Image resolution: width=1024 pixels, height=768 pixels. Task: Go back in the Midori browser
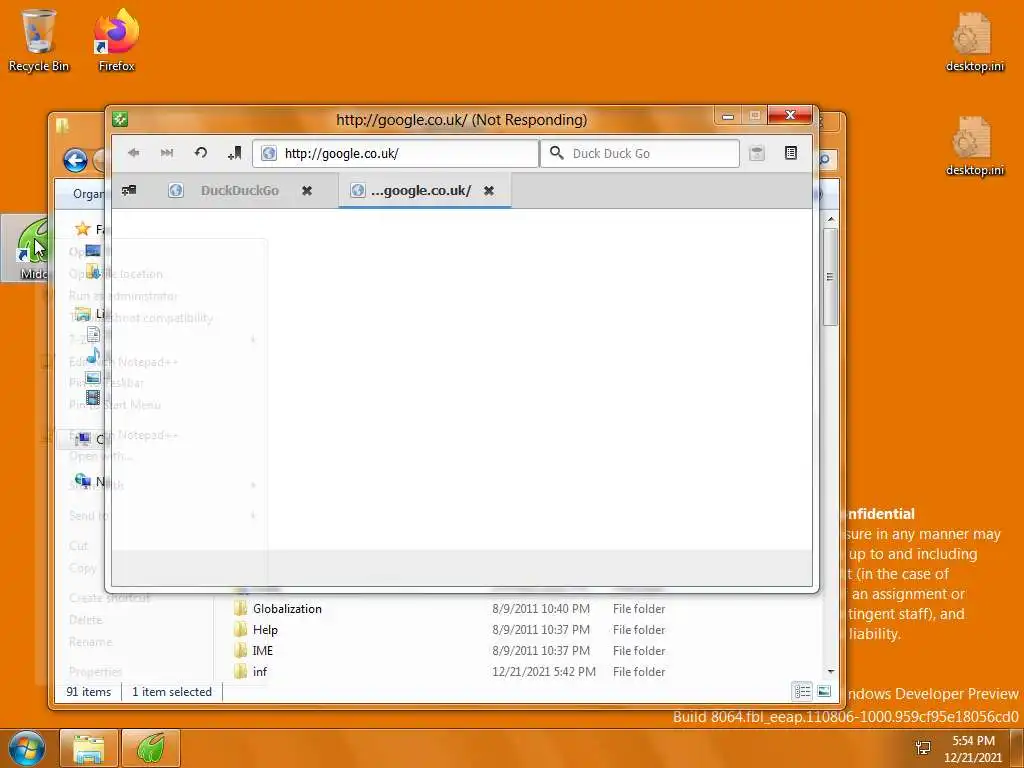pos(133,153)
